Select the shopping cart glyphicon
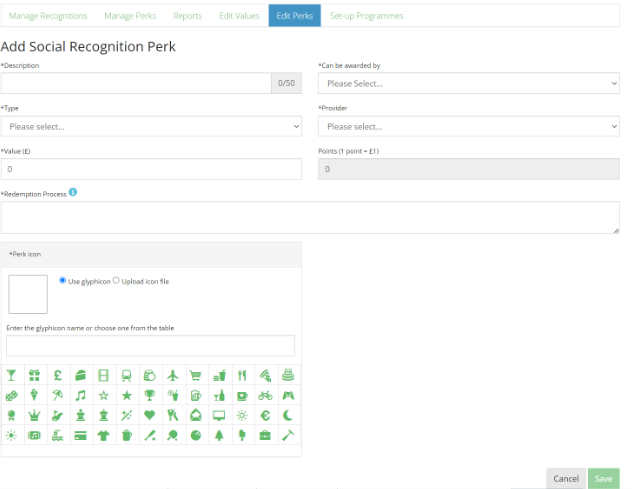The width and height of the screenshot is (632, 489). 195,376
